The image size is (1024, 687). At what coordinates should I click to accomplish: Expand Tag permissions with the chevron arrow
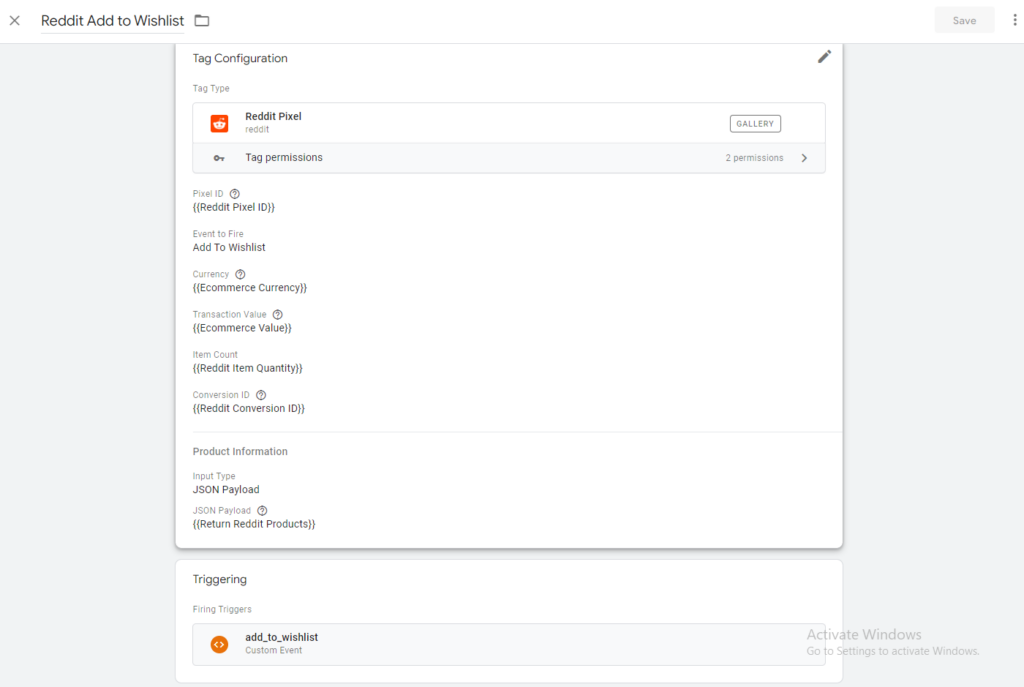click(804, 158)
